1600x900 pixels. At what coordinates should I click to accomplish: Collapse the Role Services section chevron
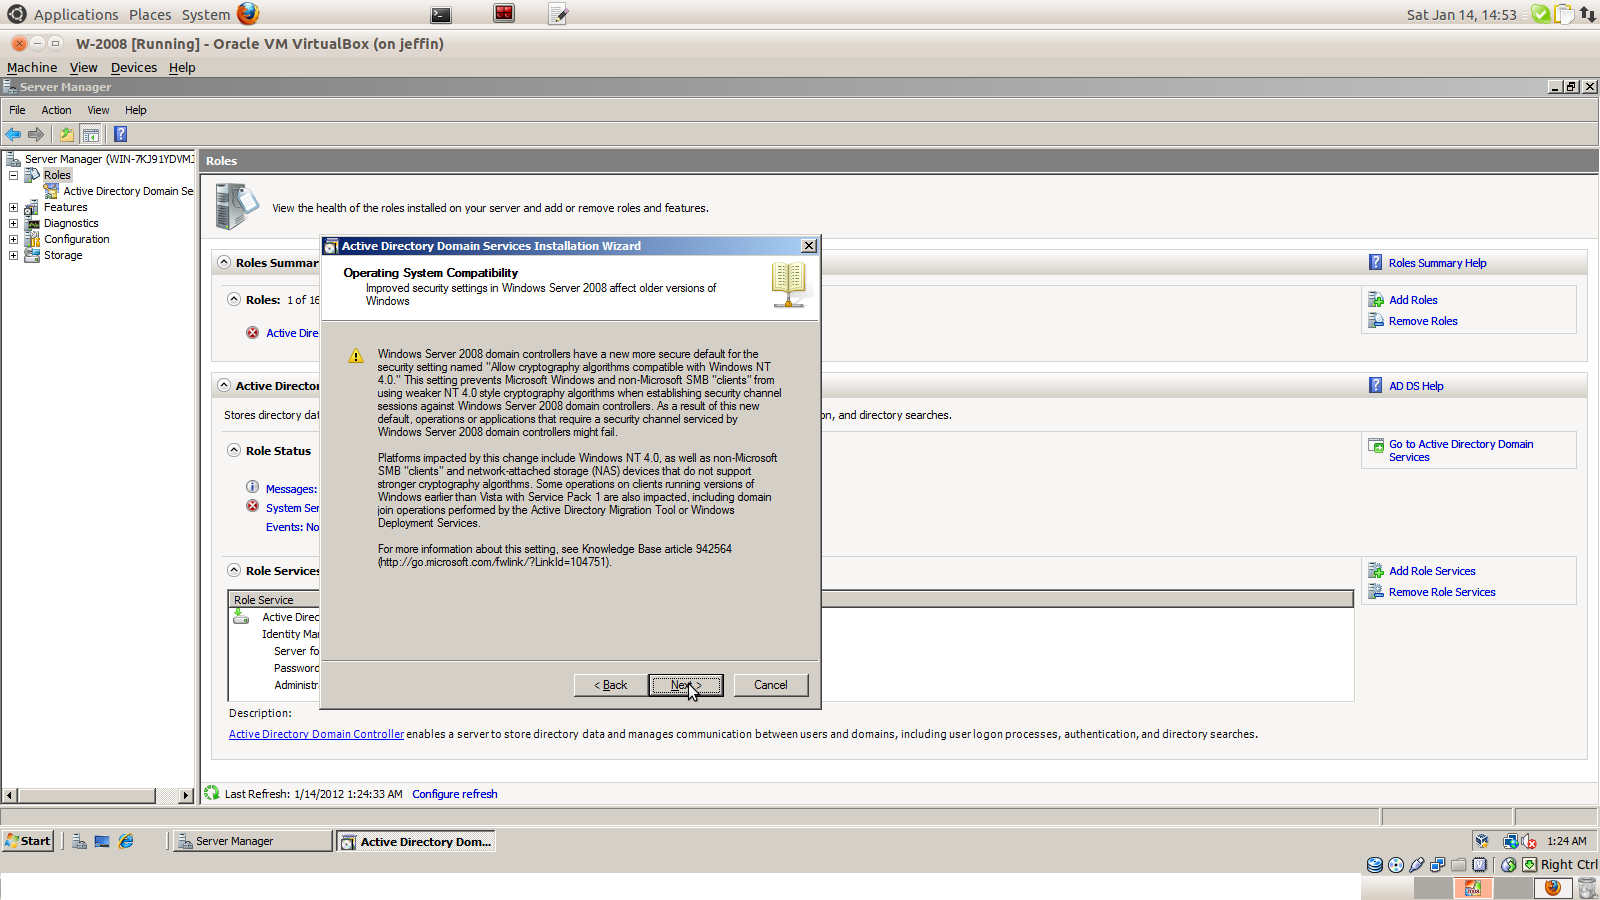pos(234,570)
